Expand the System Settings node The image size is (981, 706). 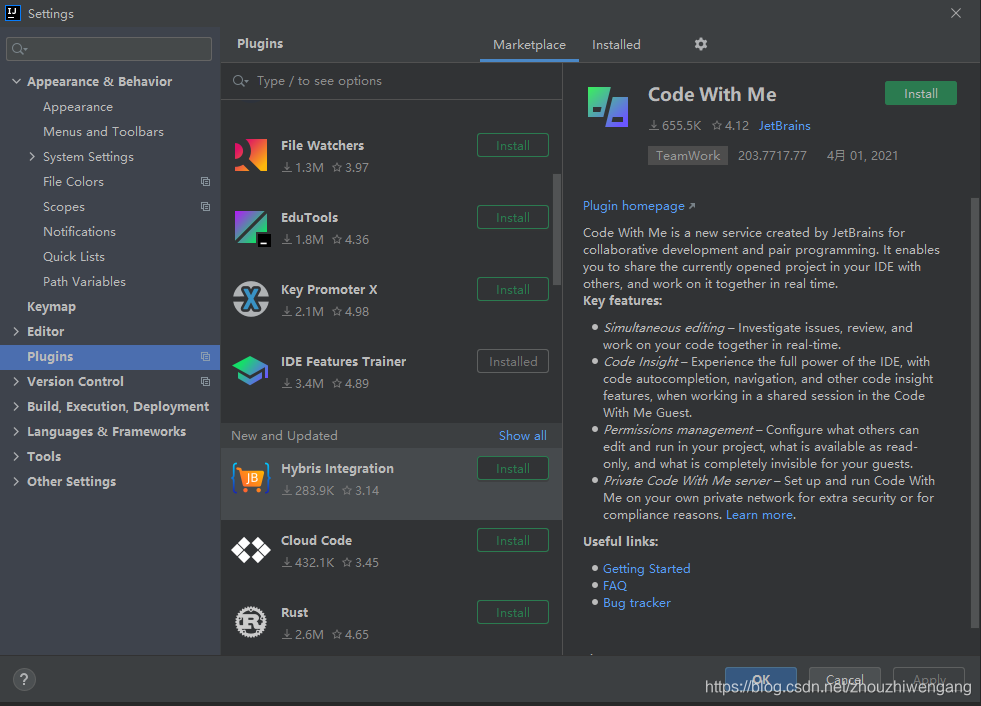tap(32, 156)
